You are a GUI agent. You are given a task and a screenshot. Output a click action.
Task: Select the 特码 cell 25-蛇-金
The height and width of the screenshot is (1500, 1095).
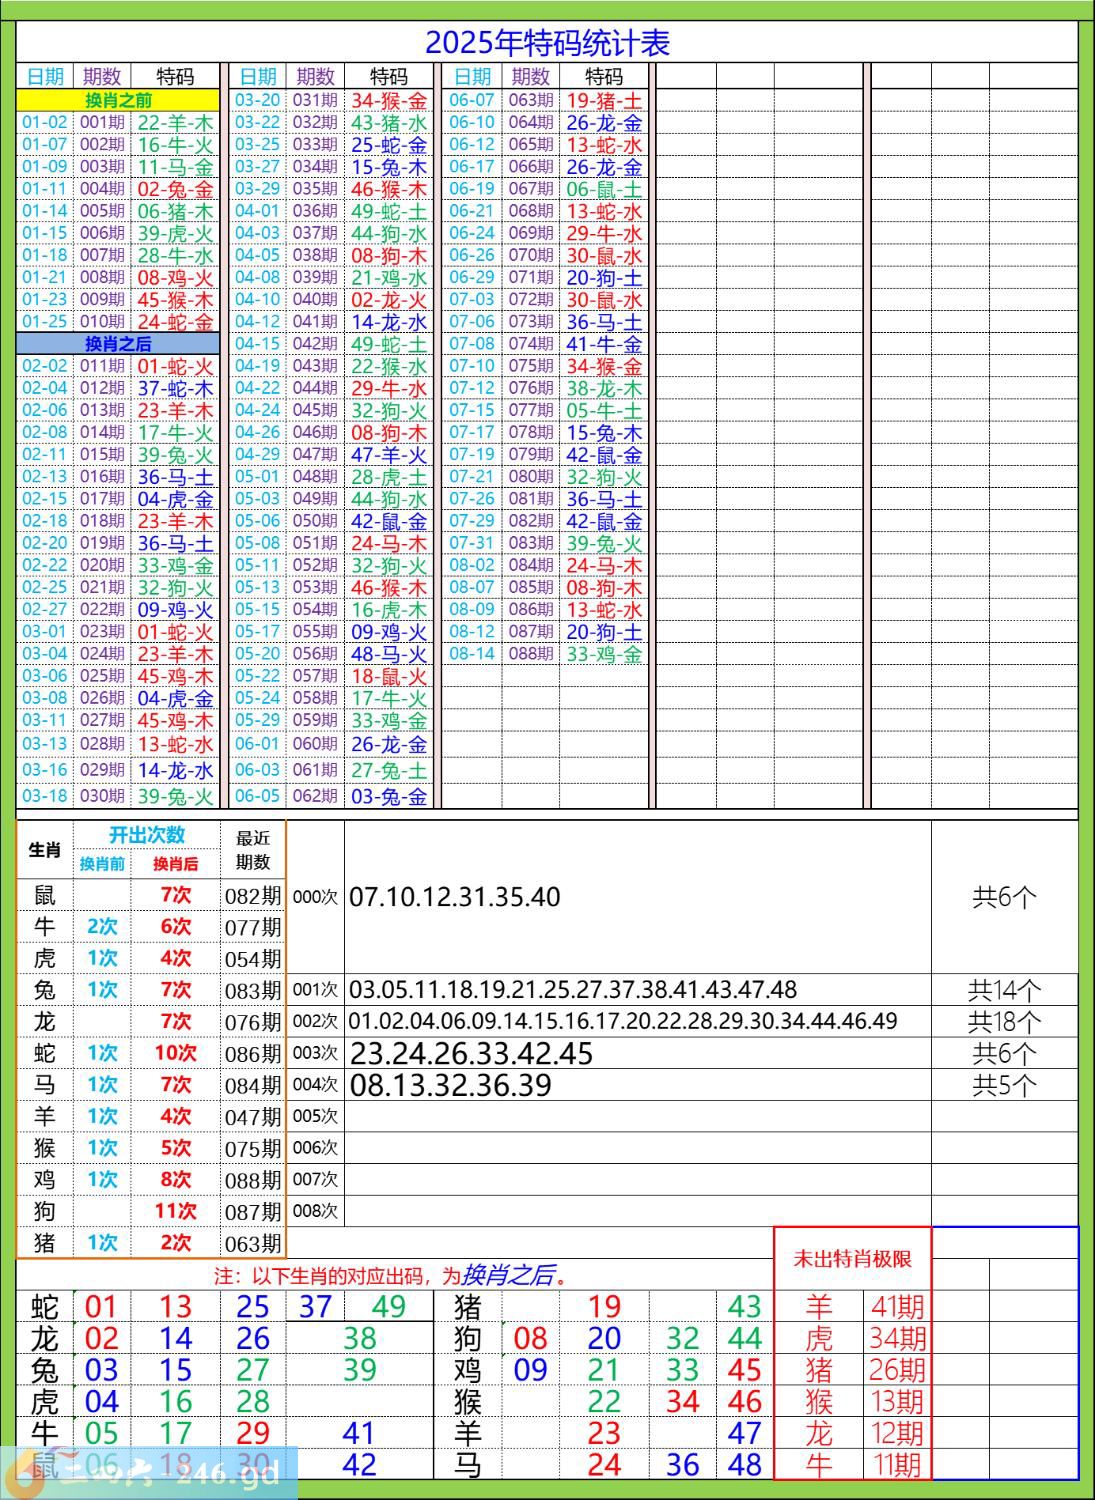pyautogui.click(x=389, y=145)
